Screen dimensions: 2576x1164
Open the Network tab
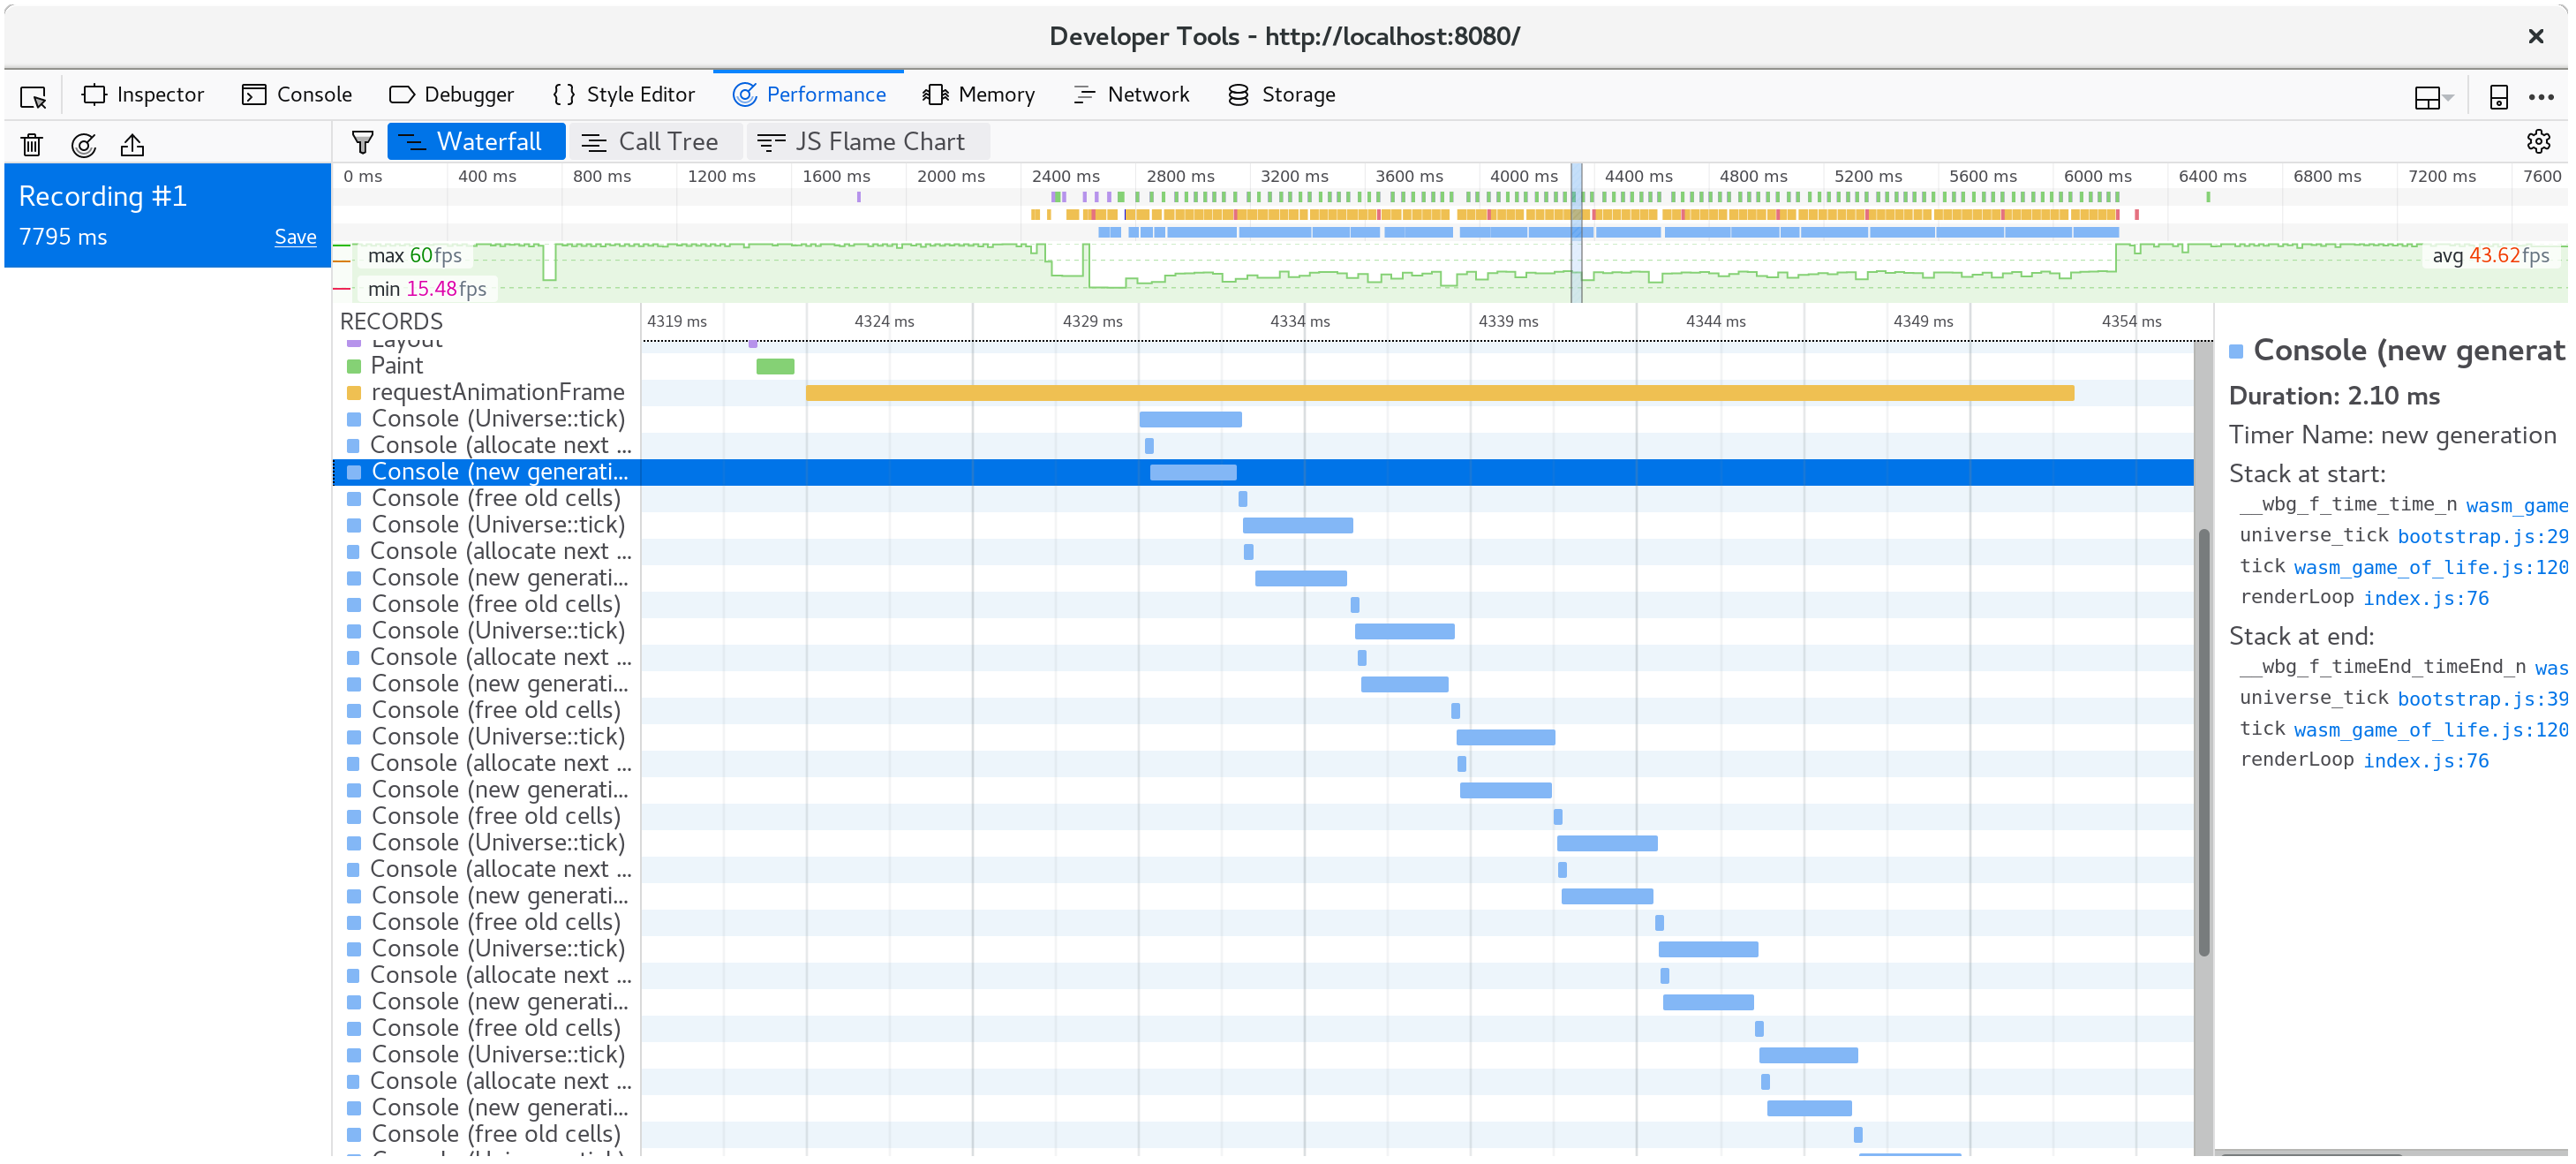coord(1131,95)
